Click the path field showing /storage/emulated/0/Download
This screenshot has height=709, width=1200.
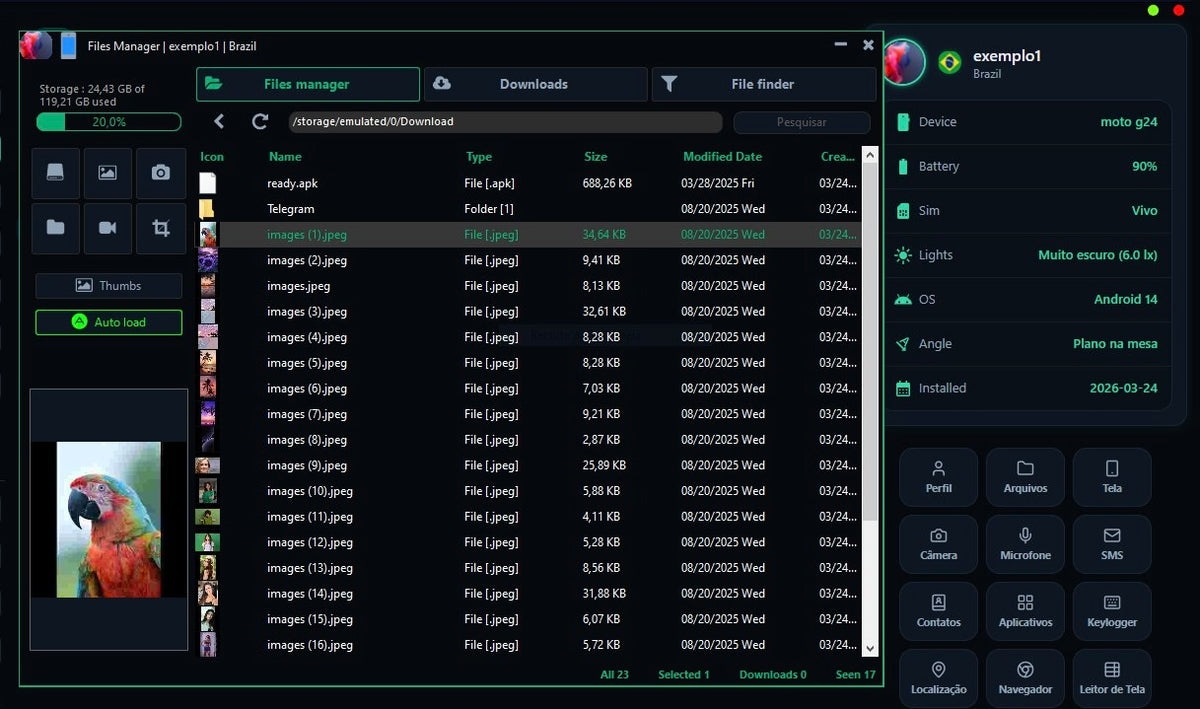(505, 122)
